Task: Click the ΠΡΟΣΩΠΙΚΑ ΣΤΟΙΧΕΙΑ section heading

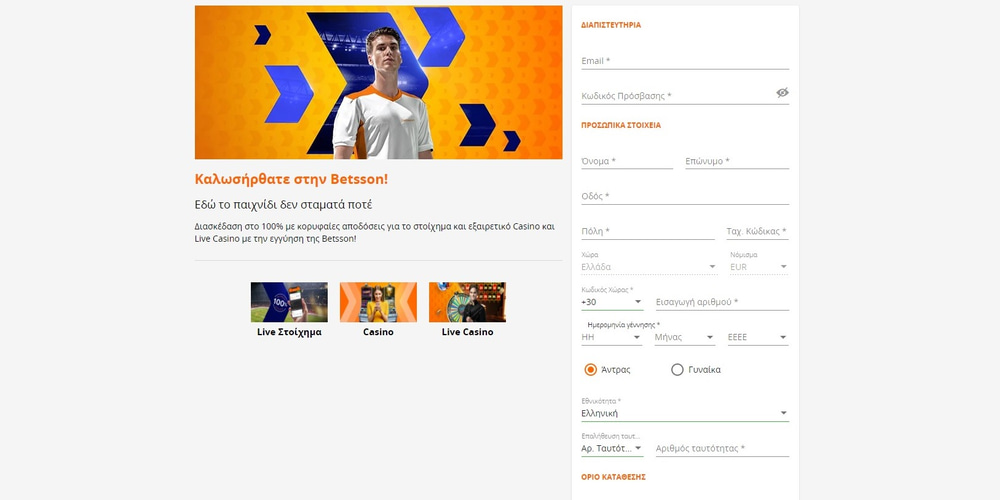Action: click(621, 126)
